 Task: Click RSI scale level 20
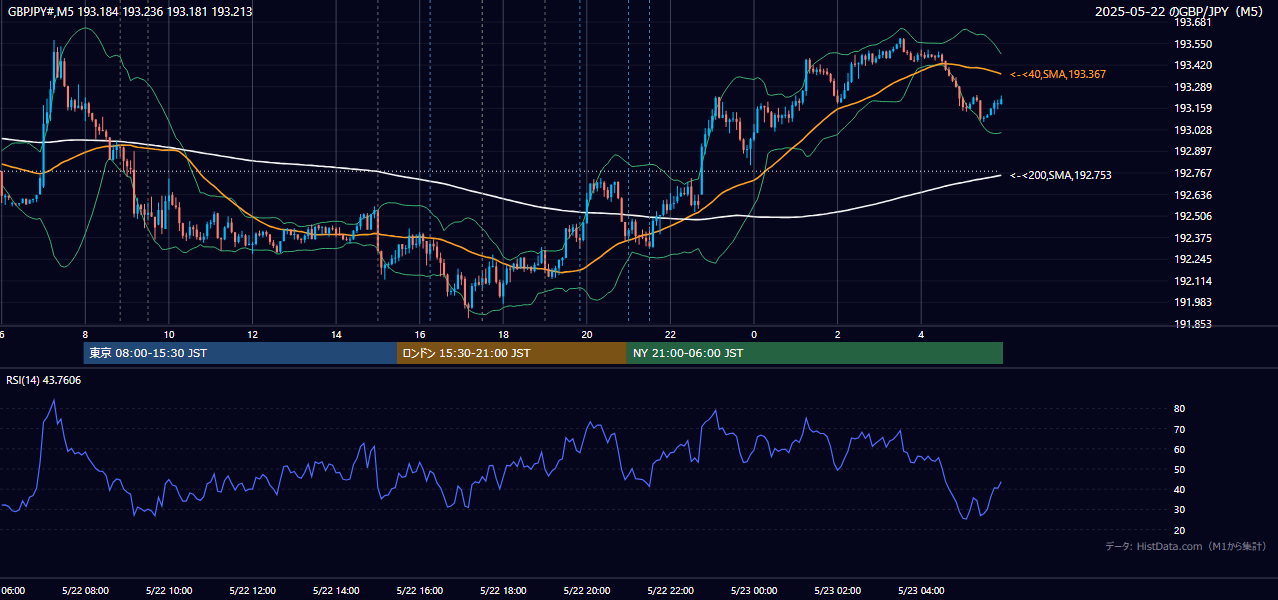point(1179,530)
